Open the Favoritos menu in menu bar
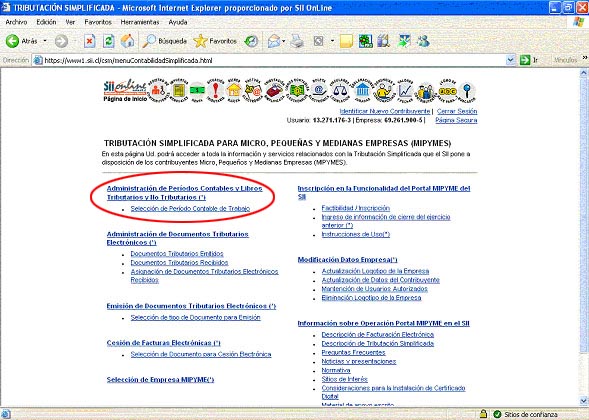This screenshot has width=589, height=420. pos(98,22)
